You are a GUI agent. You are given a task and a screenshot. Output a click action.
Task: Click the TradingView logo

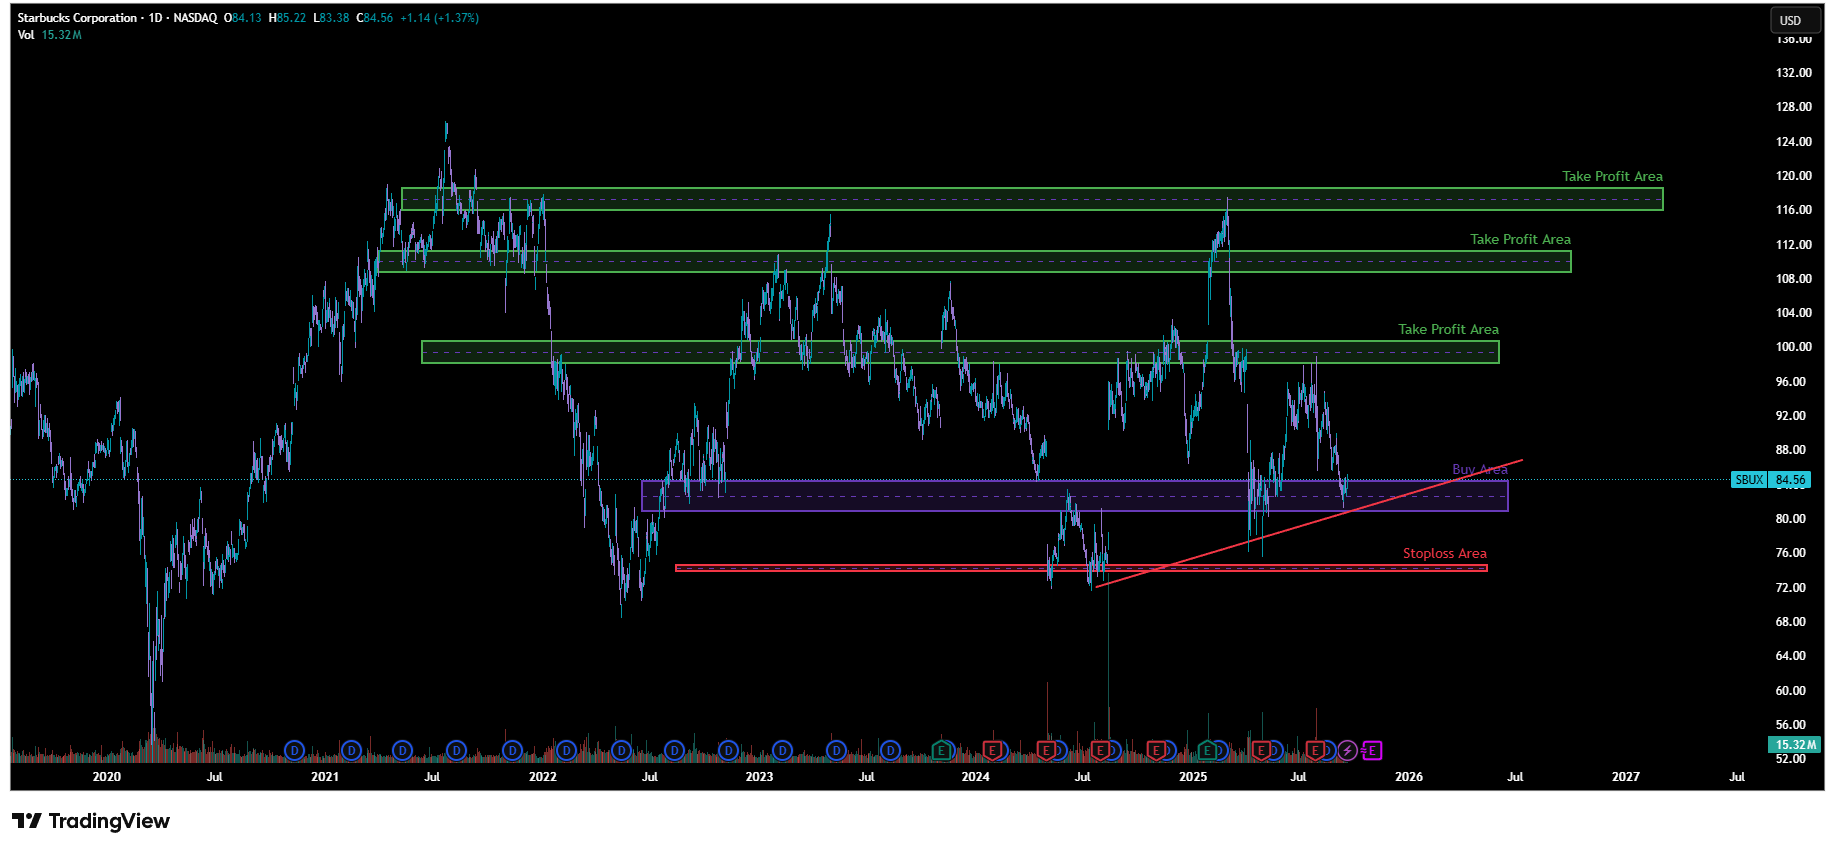pyautogui.click(x=91, y=821)
